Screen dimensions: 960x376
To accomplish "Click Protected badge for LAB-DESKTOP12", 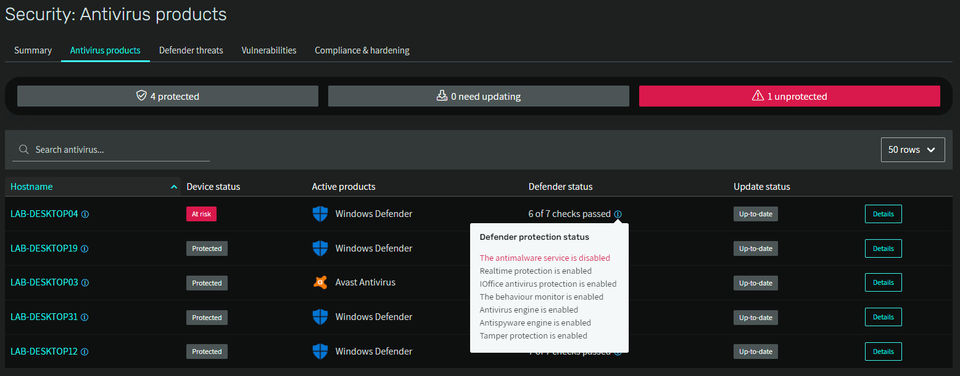I will click(x=207, y=352).
